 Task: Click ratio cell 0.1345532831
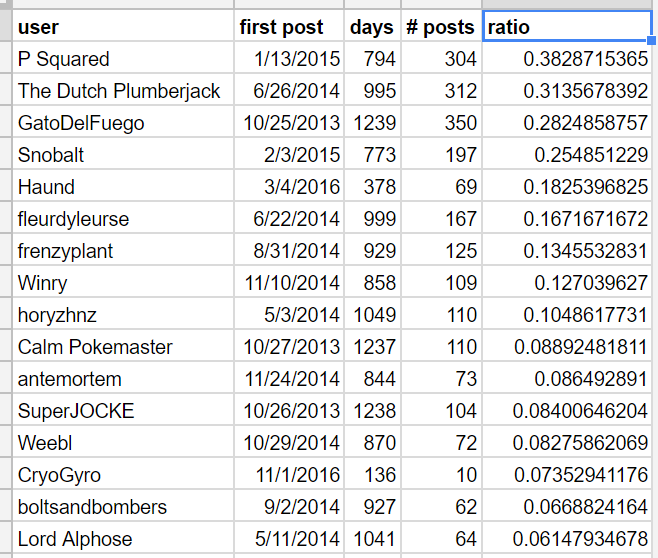coord(566,251)
